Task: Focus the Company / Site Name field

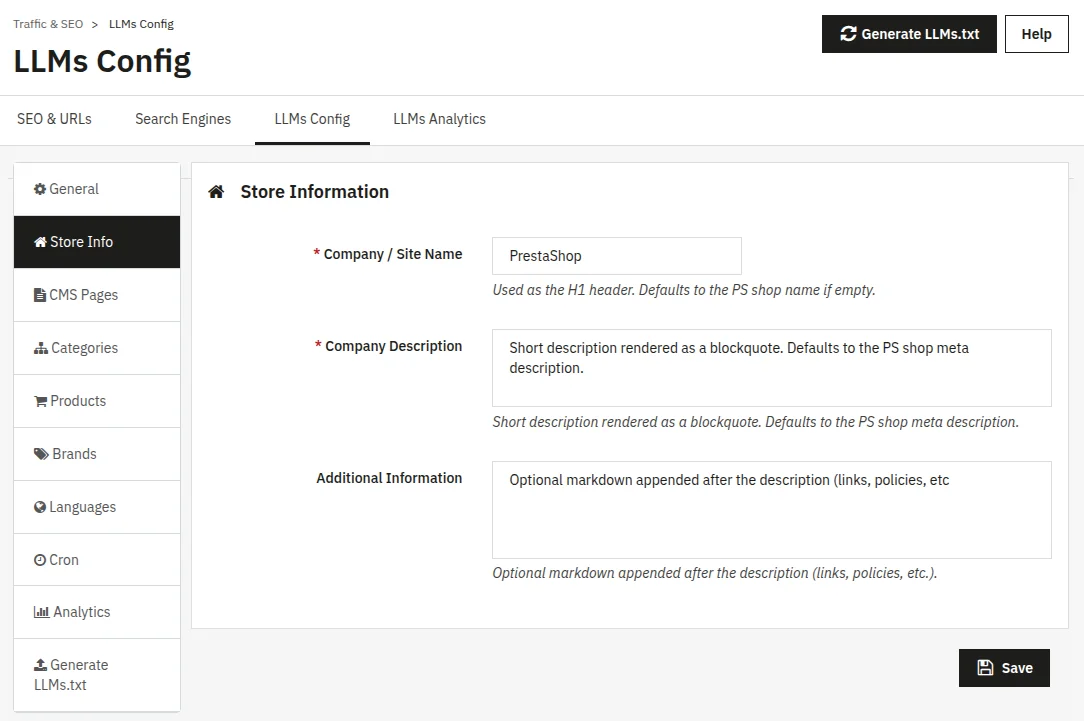Action: [617, 256]
